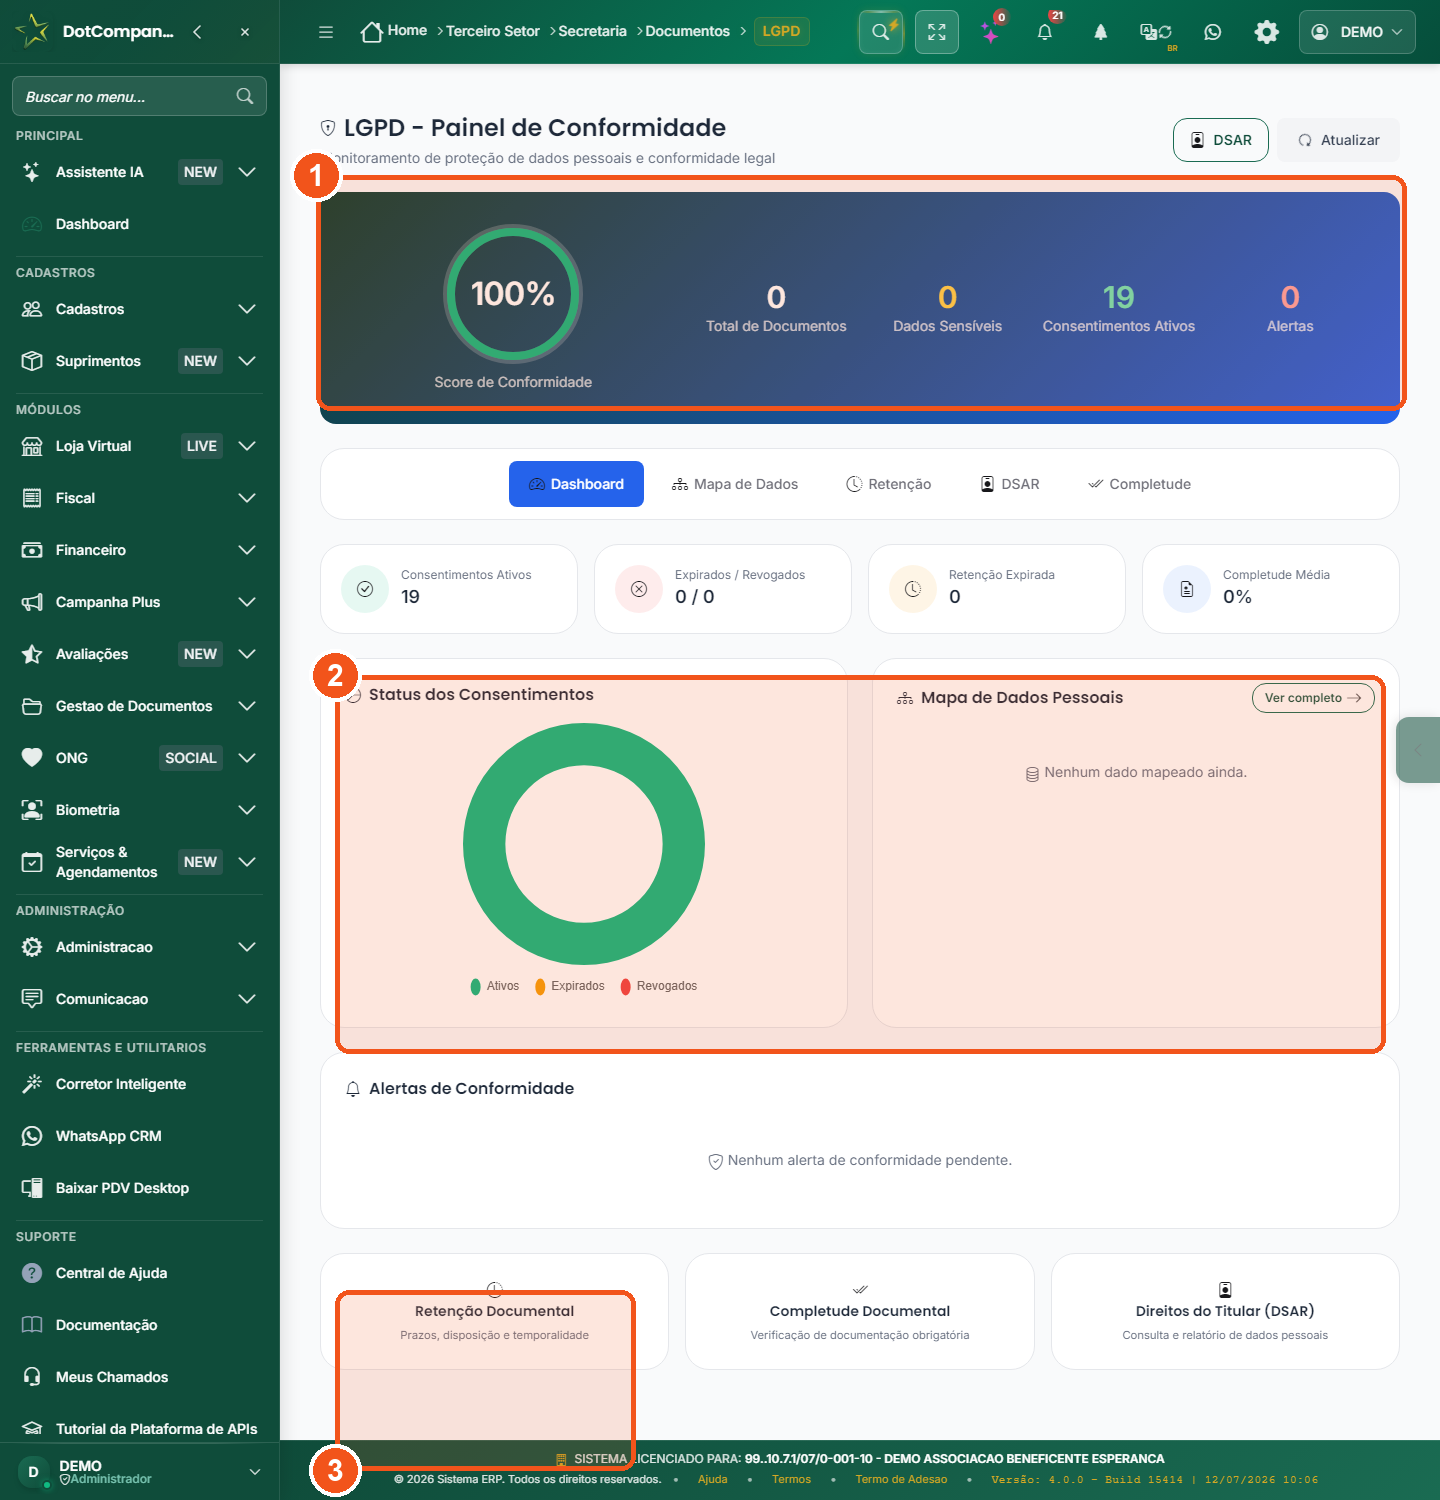Open the Completude Documental card
Screen dimensions: 1440x1500
860,1311
